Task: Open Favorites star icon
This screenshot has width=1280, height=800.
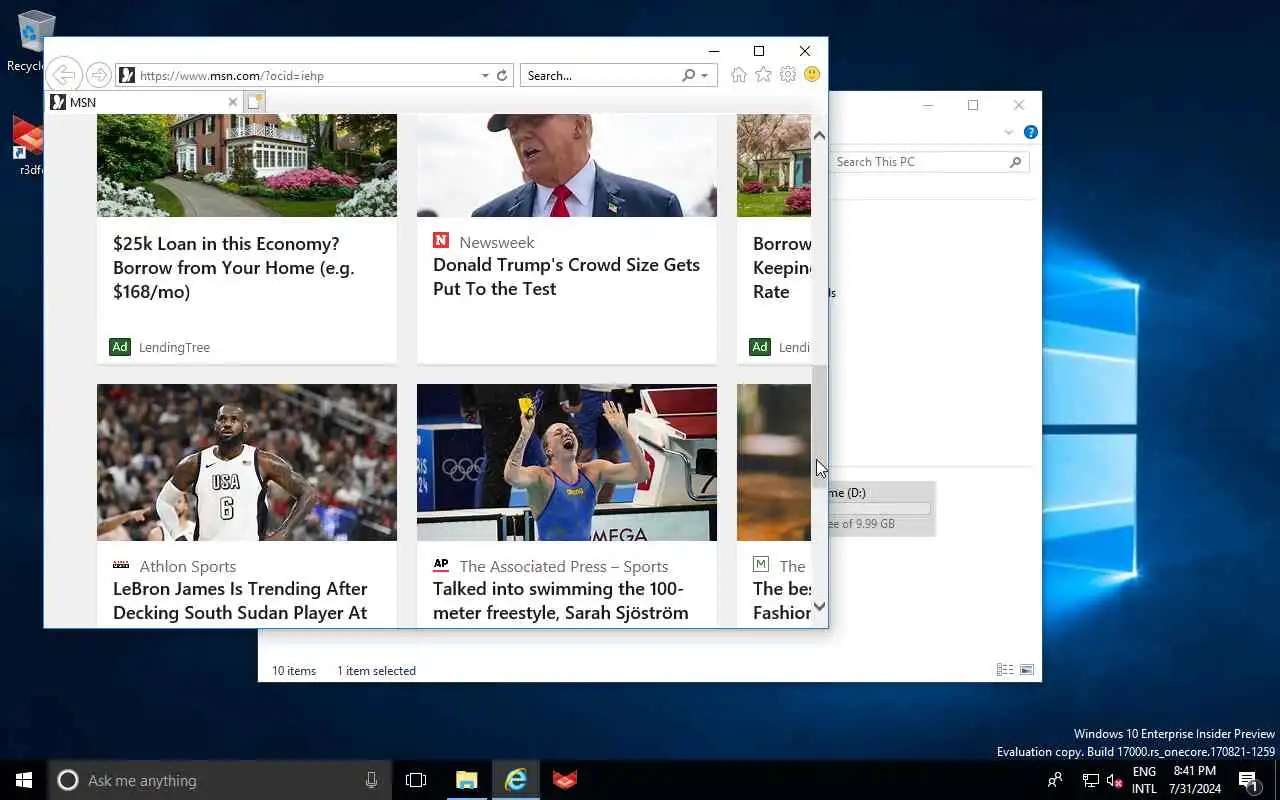Action: (763, 75)
